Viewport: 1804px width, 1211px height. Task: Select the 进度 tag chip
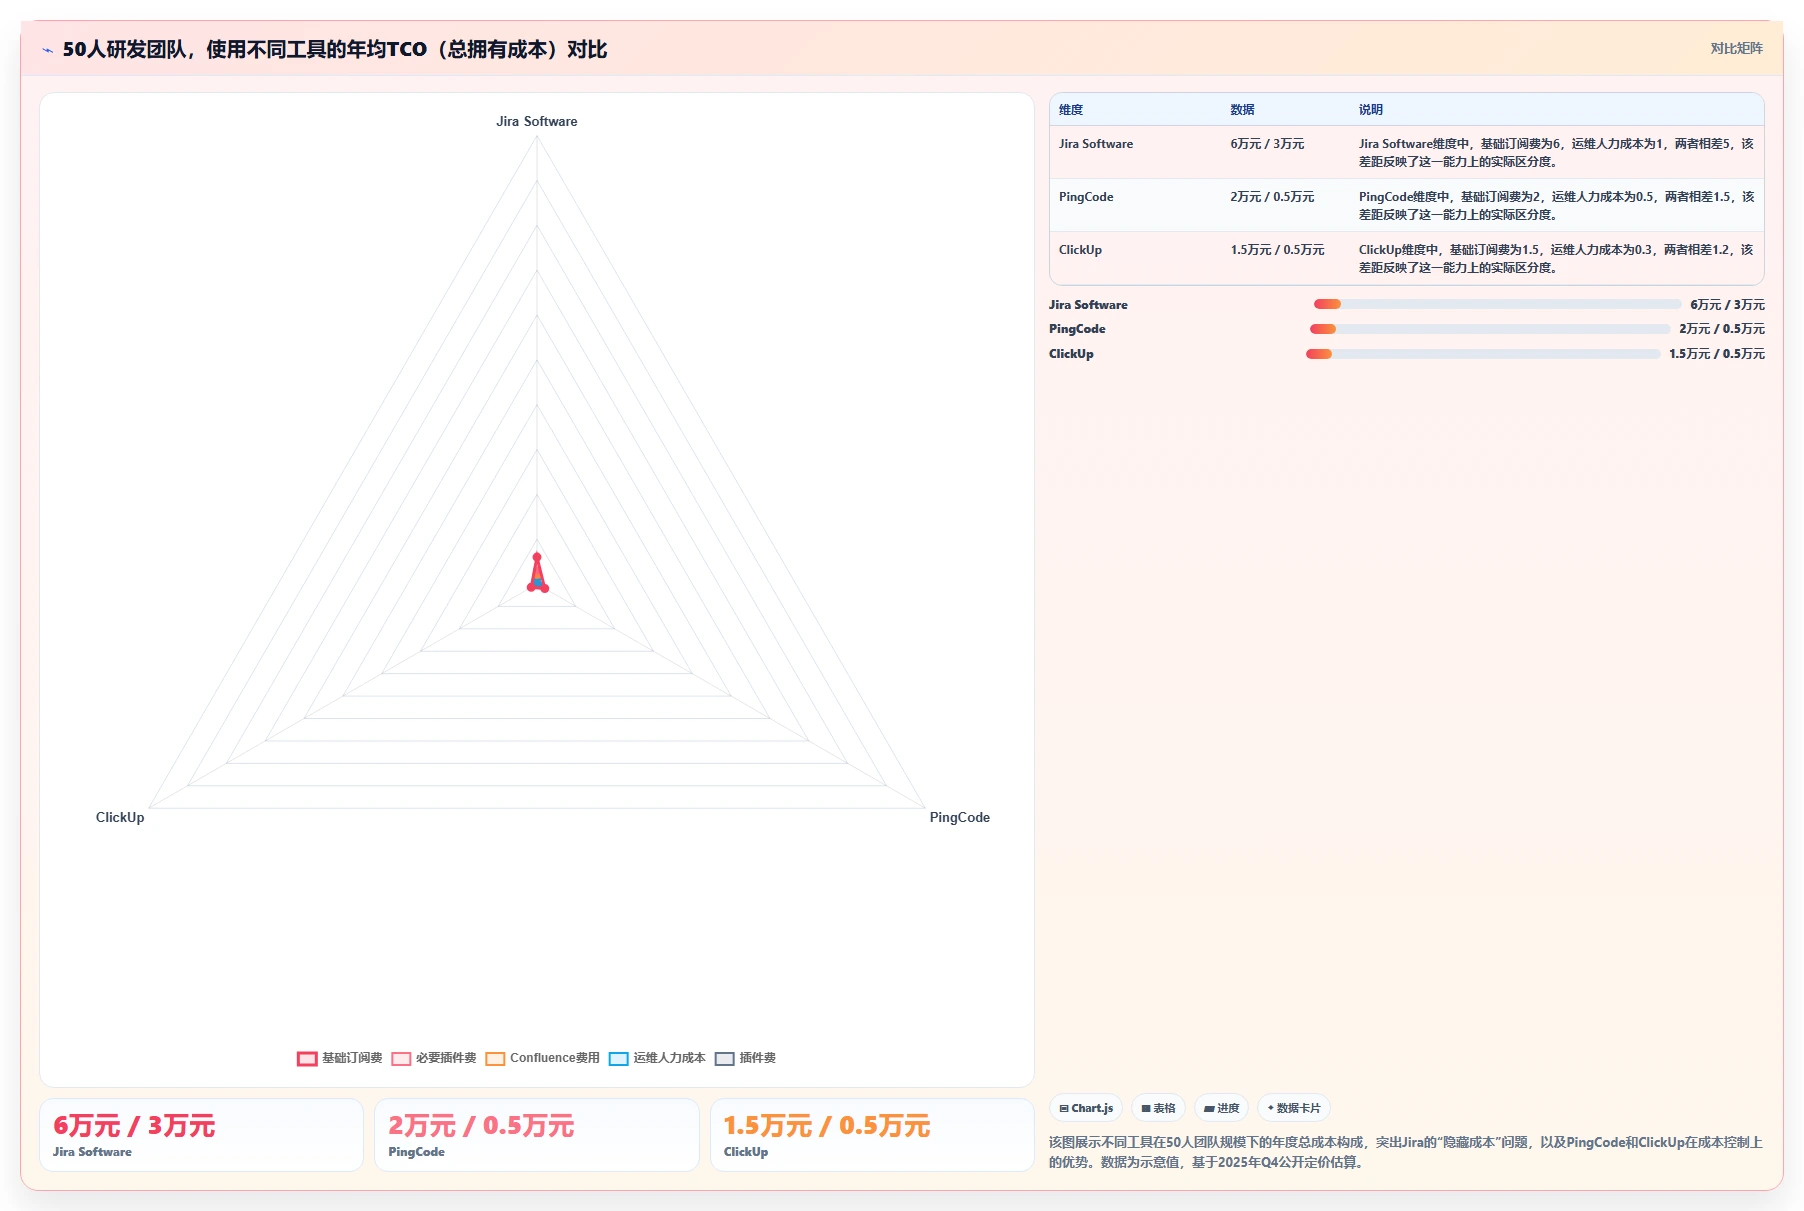pyautogui.click(x=1221, y=1108)
